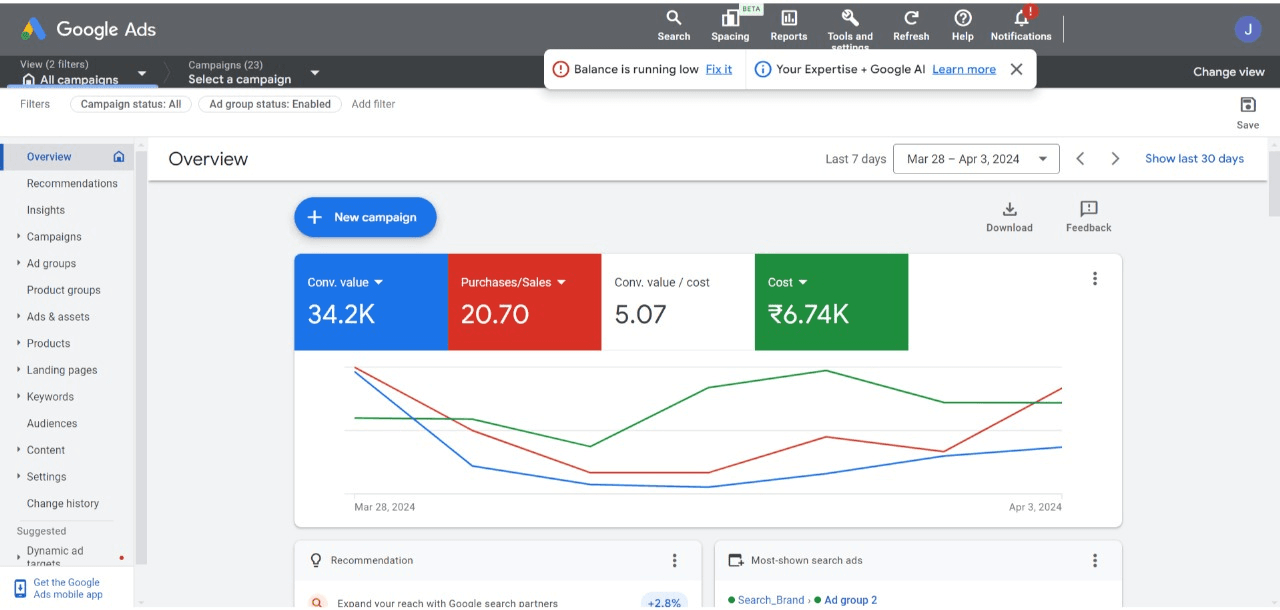The image size is (1280, 610).
Task: Open scorecard three-dot menu
Action: pyautogui.click(x=1095, y=279)
